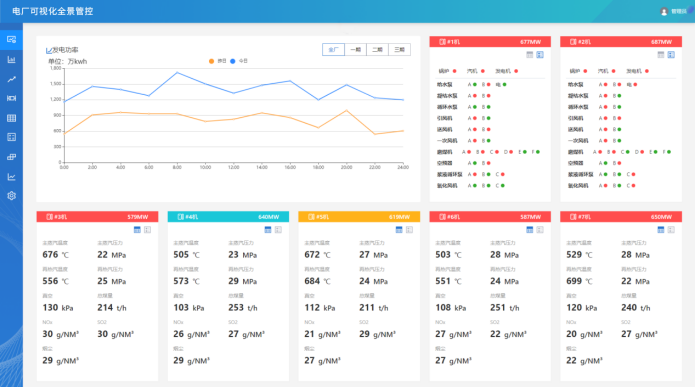
Task: Open the line chart icon above the settings gear
Action: point(12,177)
